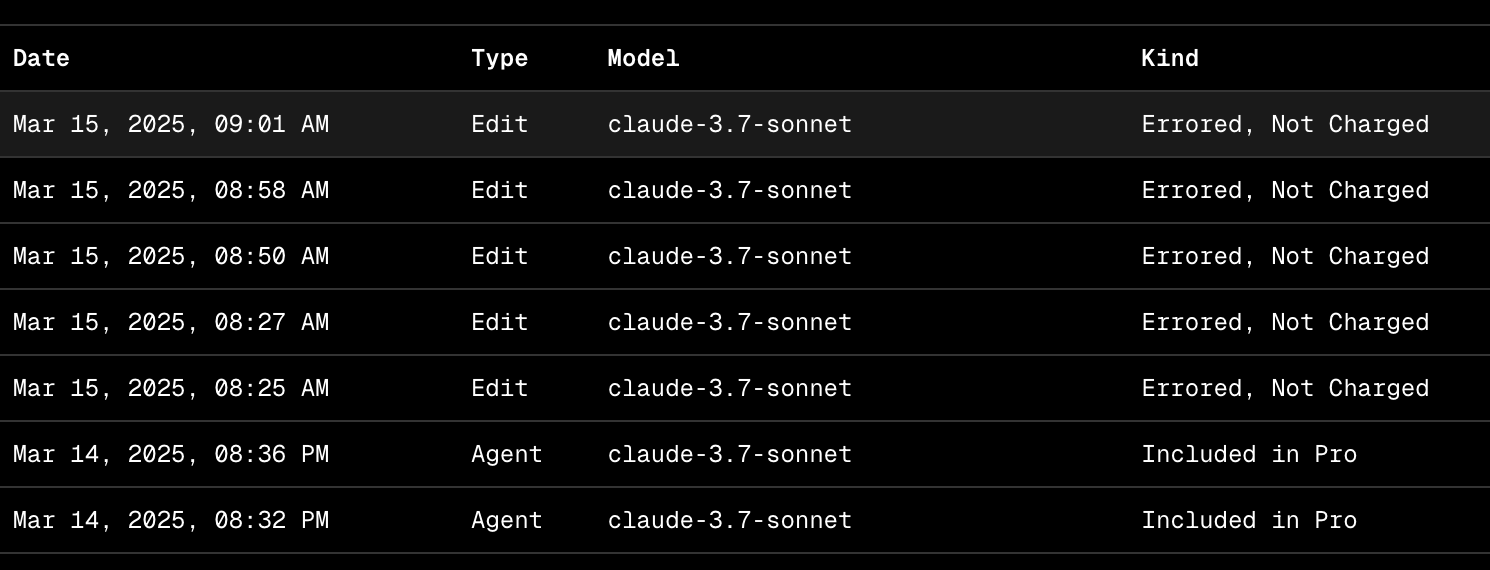The image size is (1490, 570).
Task: Select the Mar 14, 08:32 PM row date
Action: coord(171,520)
